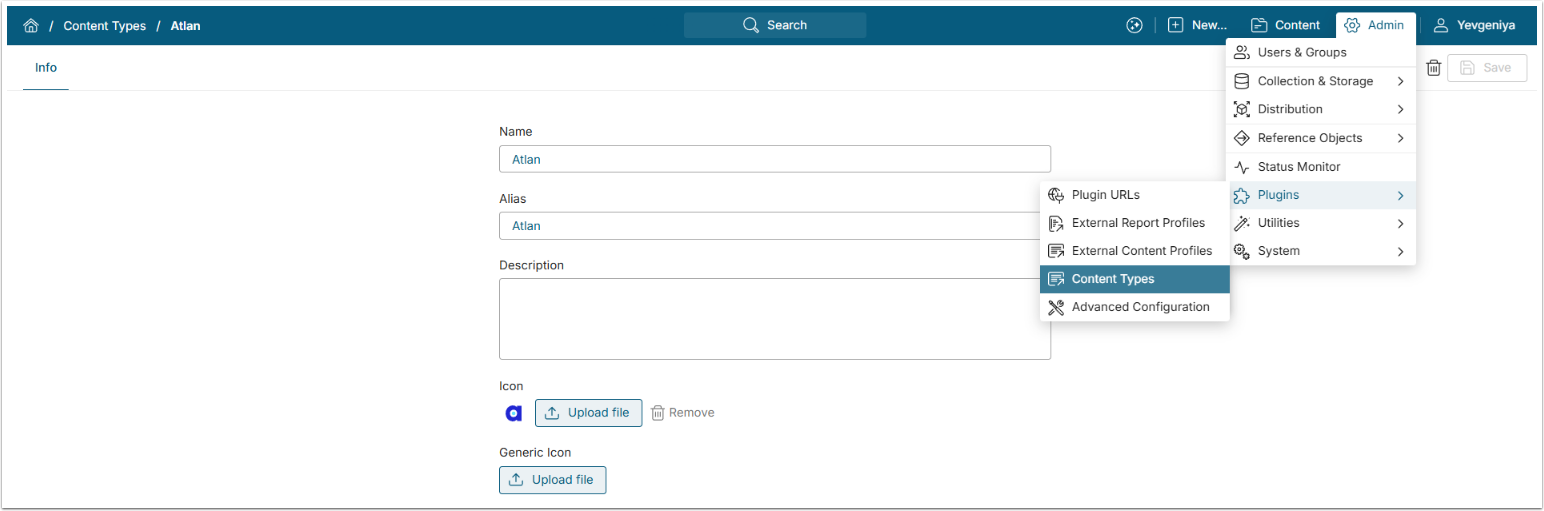1544x511 pixels.
Task: Click the Users & Groups people icon
Action: [1242, 52]
